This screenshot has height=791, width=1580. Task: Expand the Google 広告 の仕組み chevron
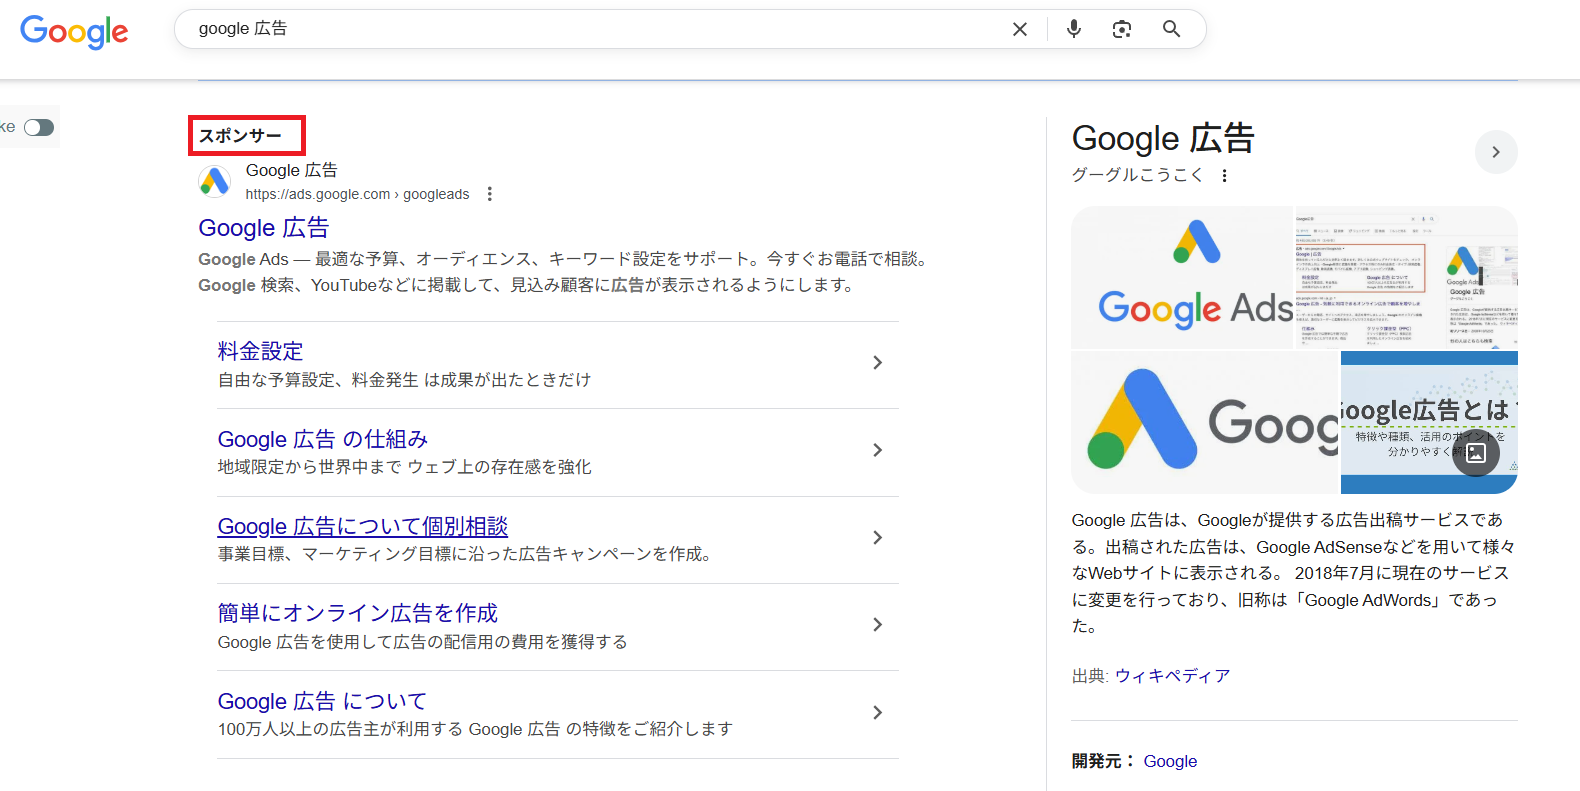pyautogui.click(x=877, y=450)
